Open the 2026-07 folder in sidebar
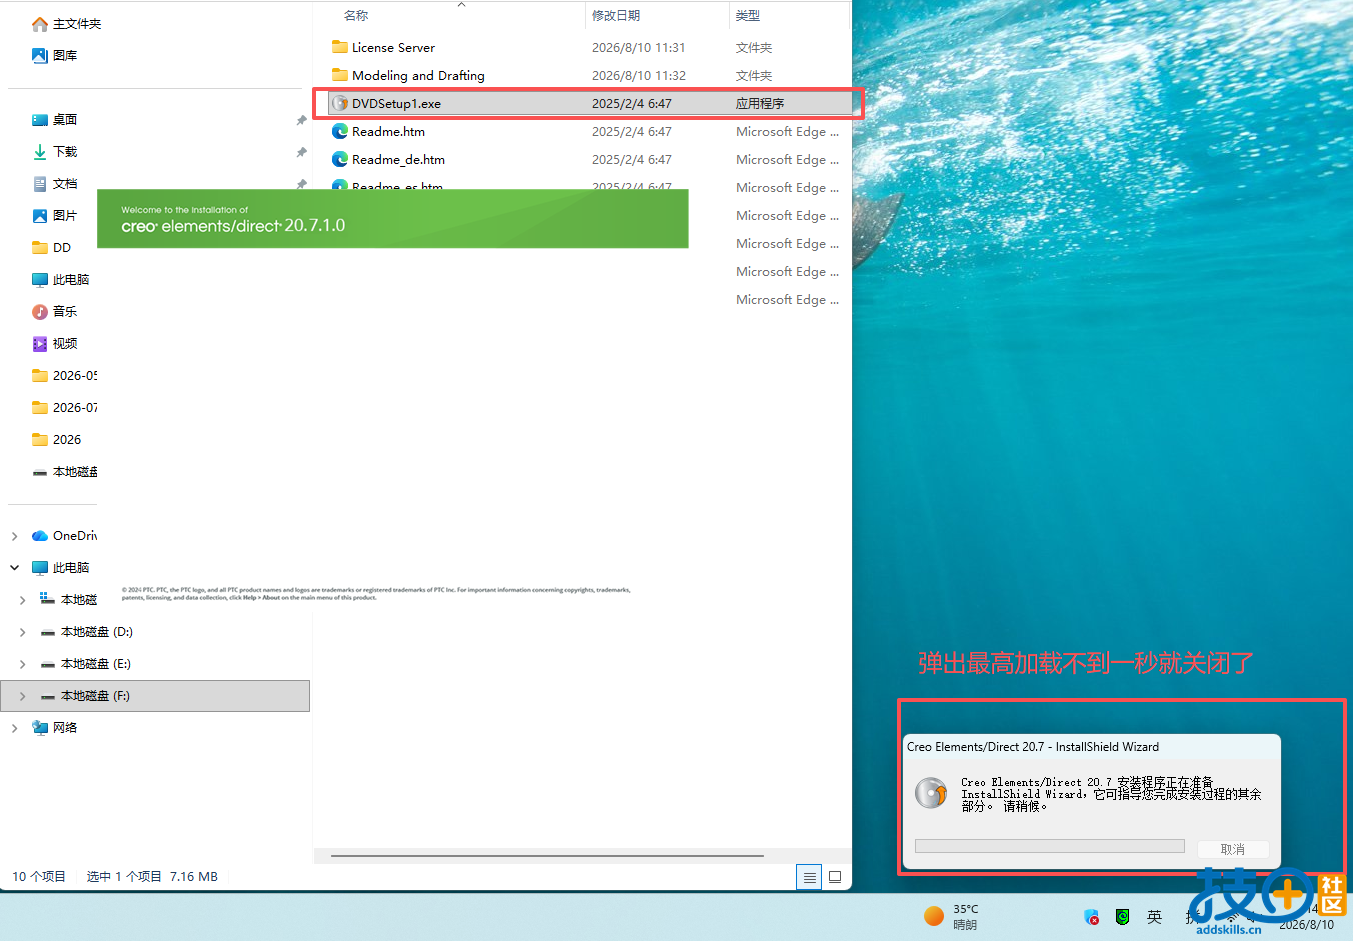The height and width of the screenshot is (941, 1353). coord(65,408)
